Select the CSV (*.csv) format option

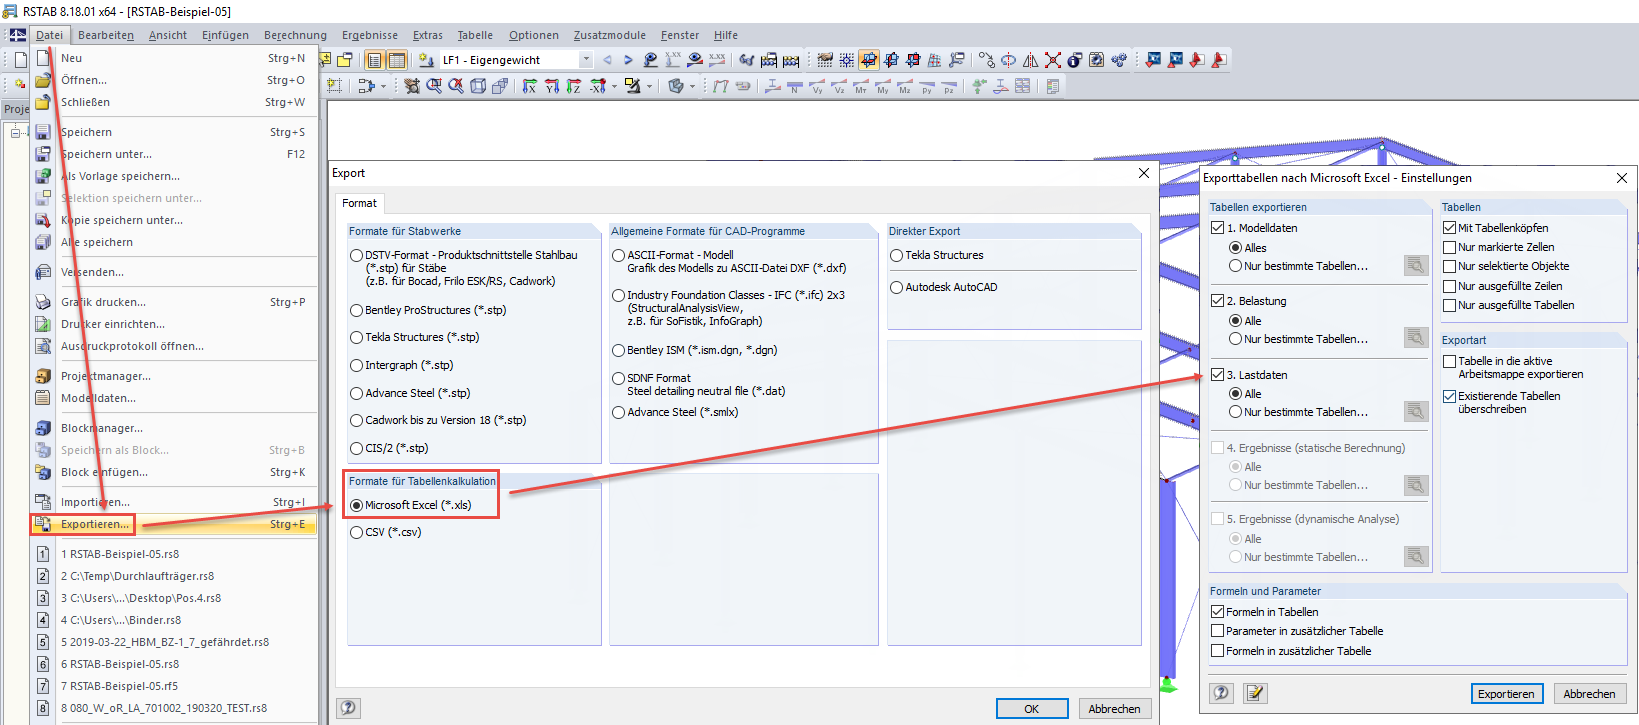coord(356,532)
